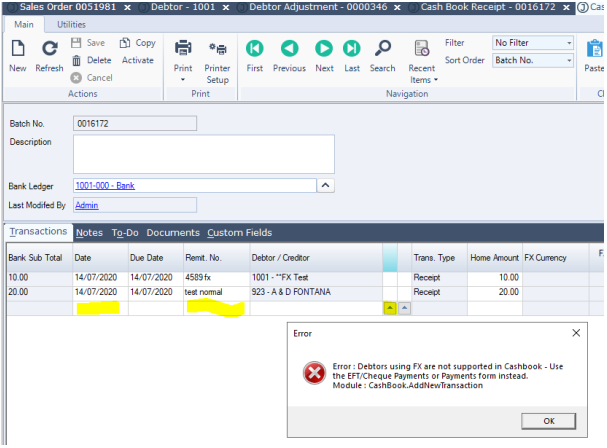This screenshot has width=607, height=448.
Task: Click the 10.00 Home Amount cell
Action: click(495, 277)
